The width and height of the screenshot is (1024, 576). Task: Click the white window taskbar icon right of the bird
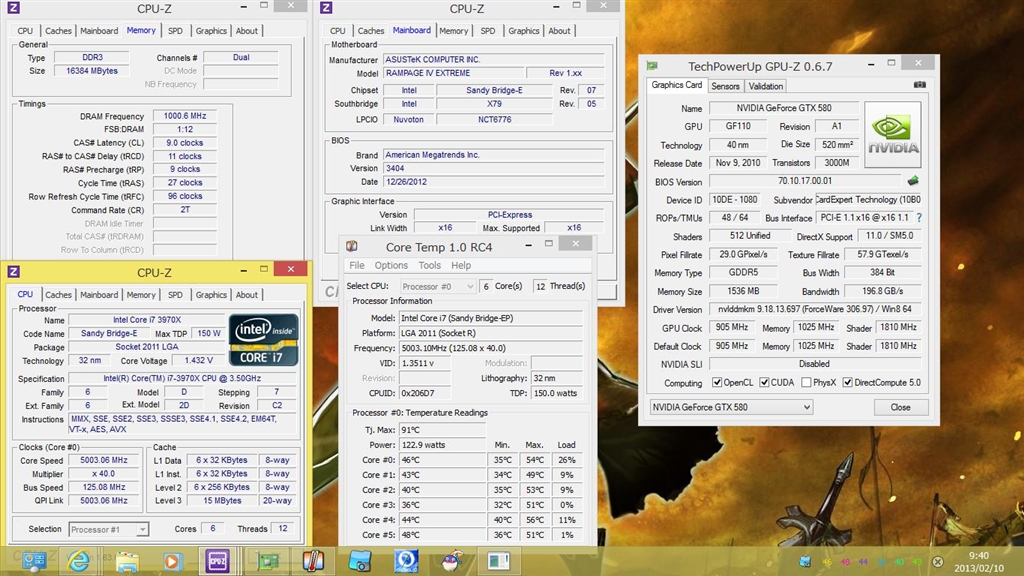click(x=498, y=561)
